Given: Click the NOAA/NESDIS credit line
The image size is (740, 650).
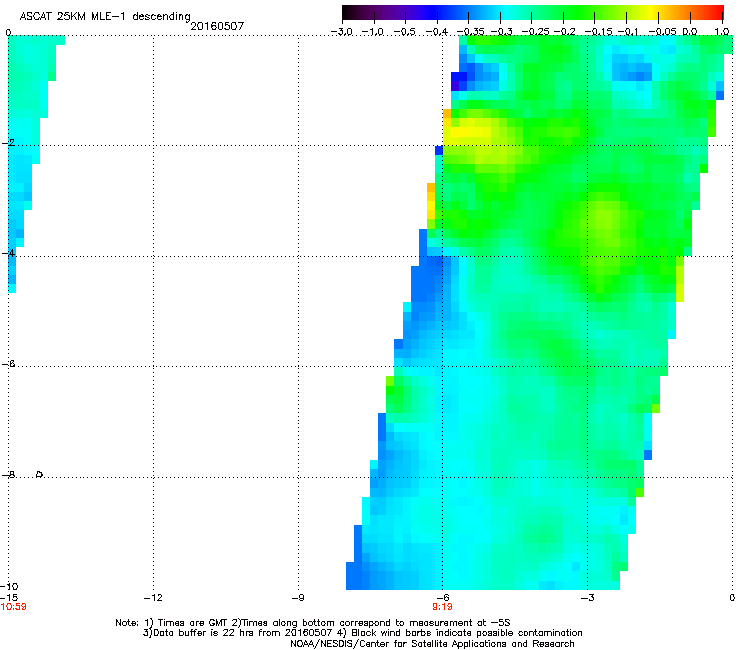Looking at the screenshot, I should [432, 644].
